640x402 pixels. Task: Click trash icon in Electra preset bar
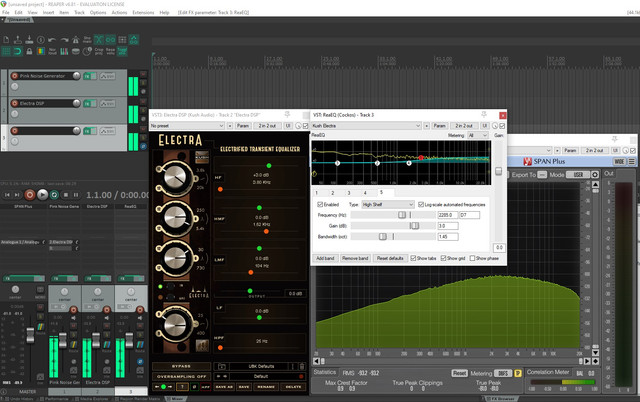[x=302, y=366]
